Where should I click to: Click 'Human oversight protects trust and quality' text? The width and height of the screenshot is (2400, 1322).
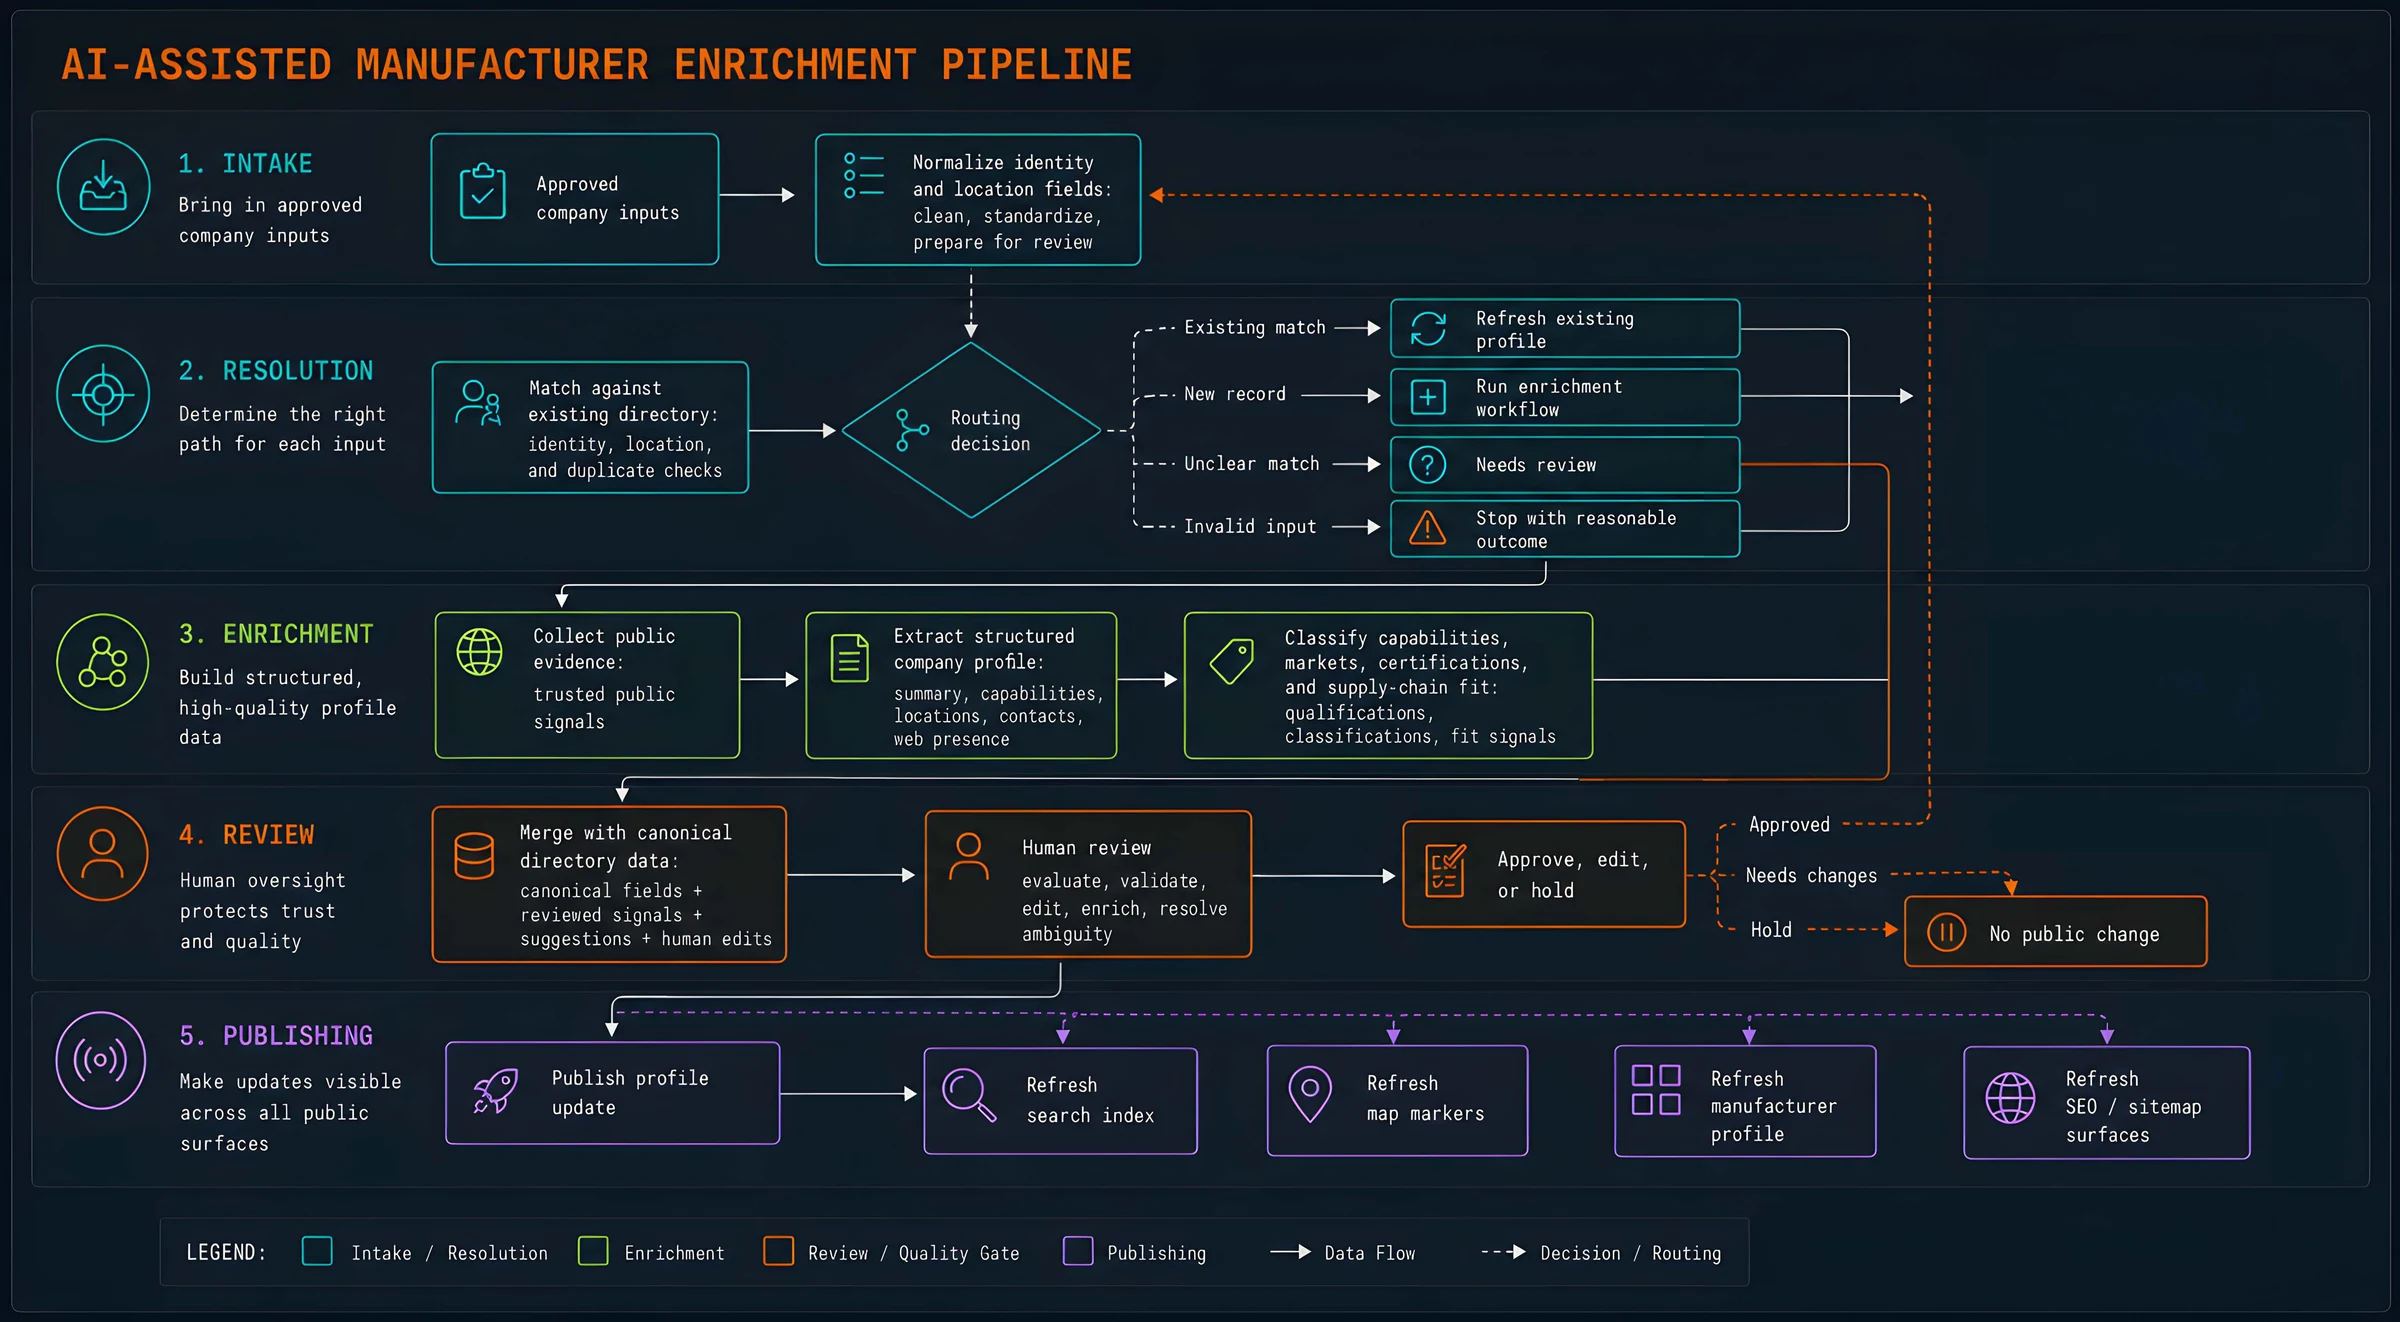click(262, 911)
